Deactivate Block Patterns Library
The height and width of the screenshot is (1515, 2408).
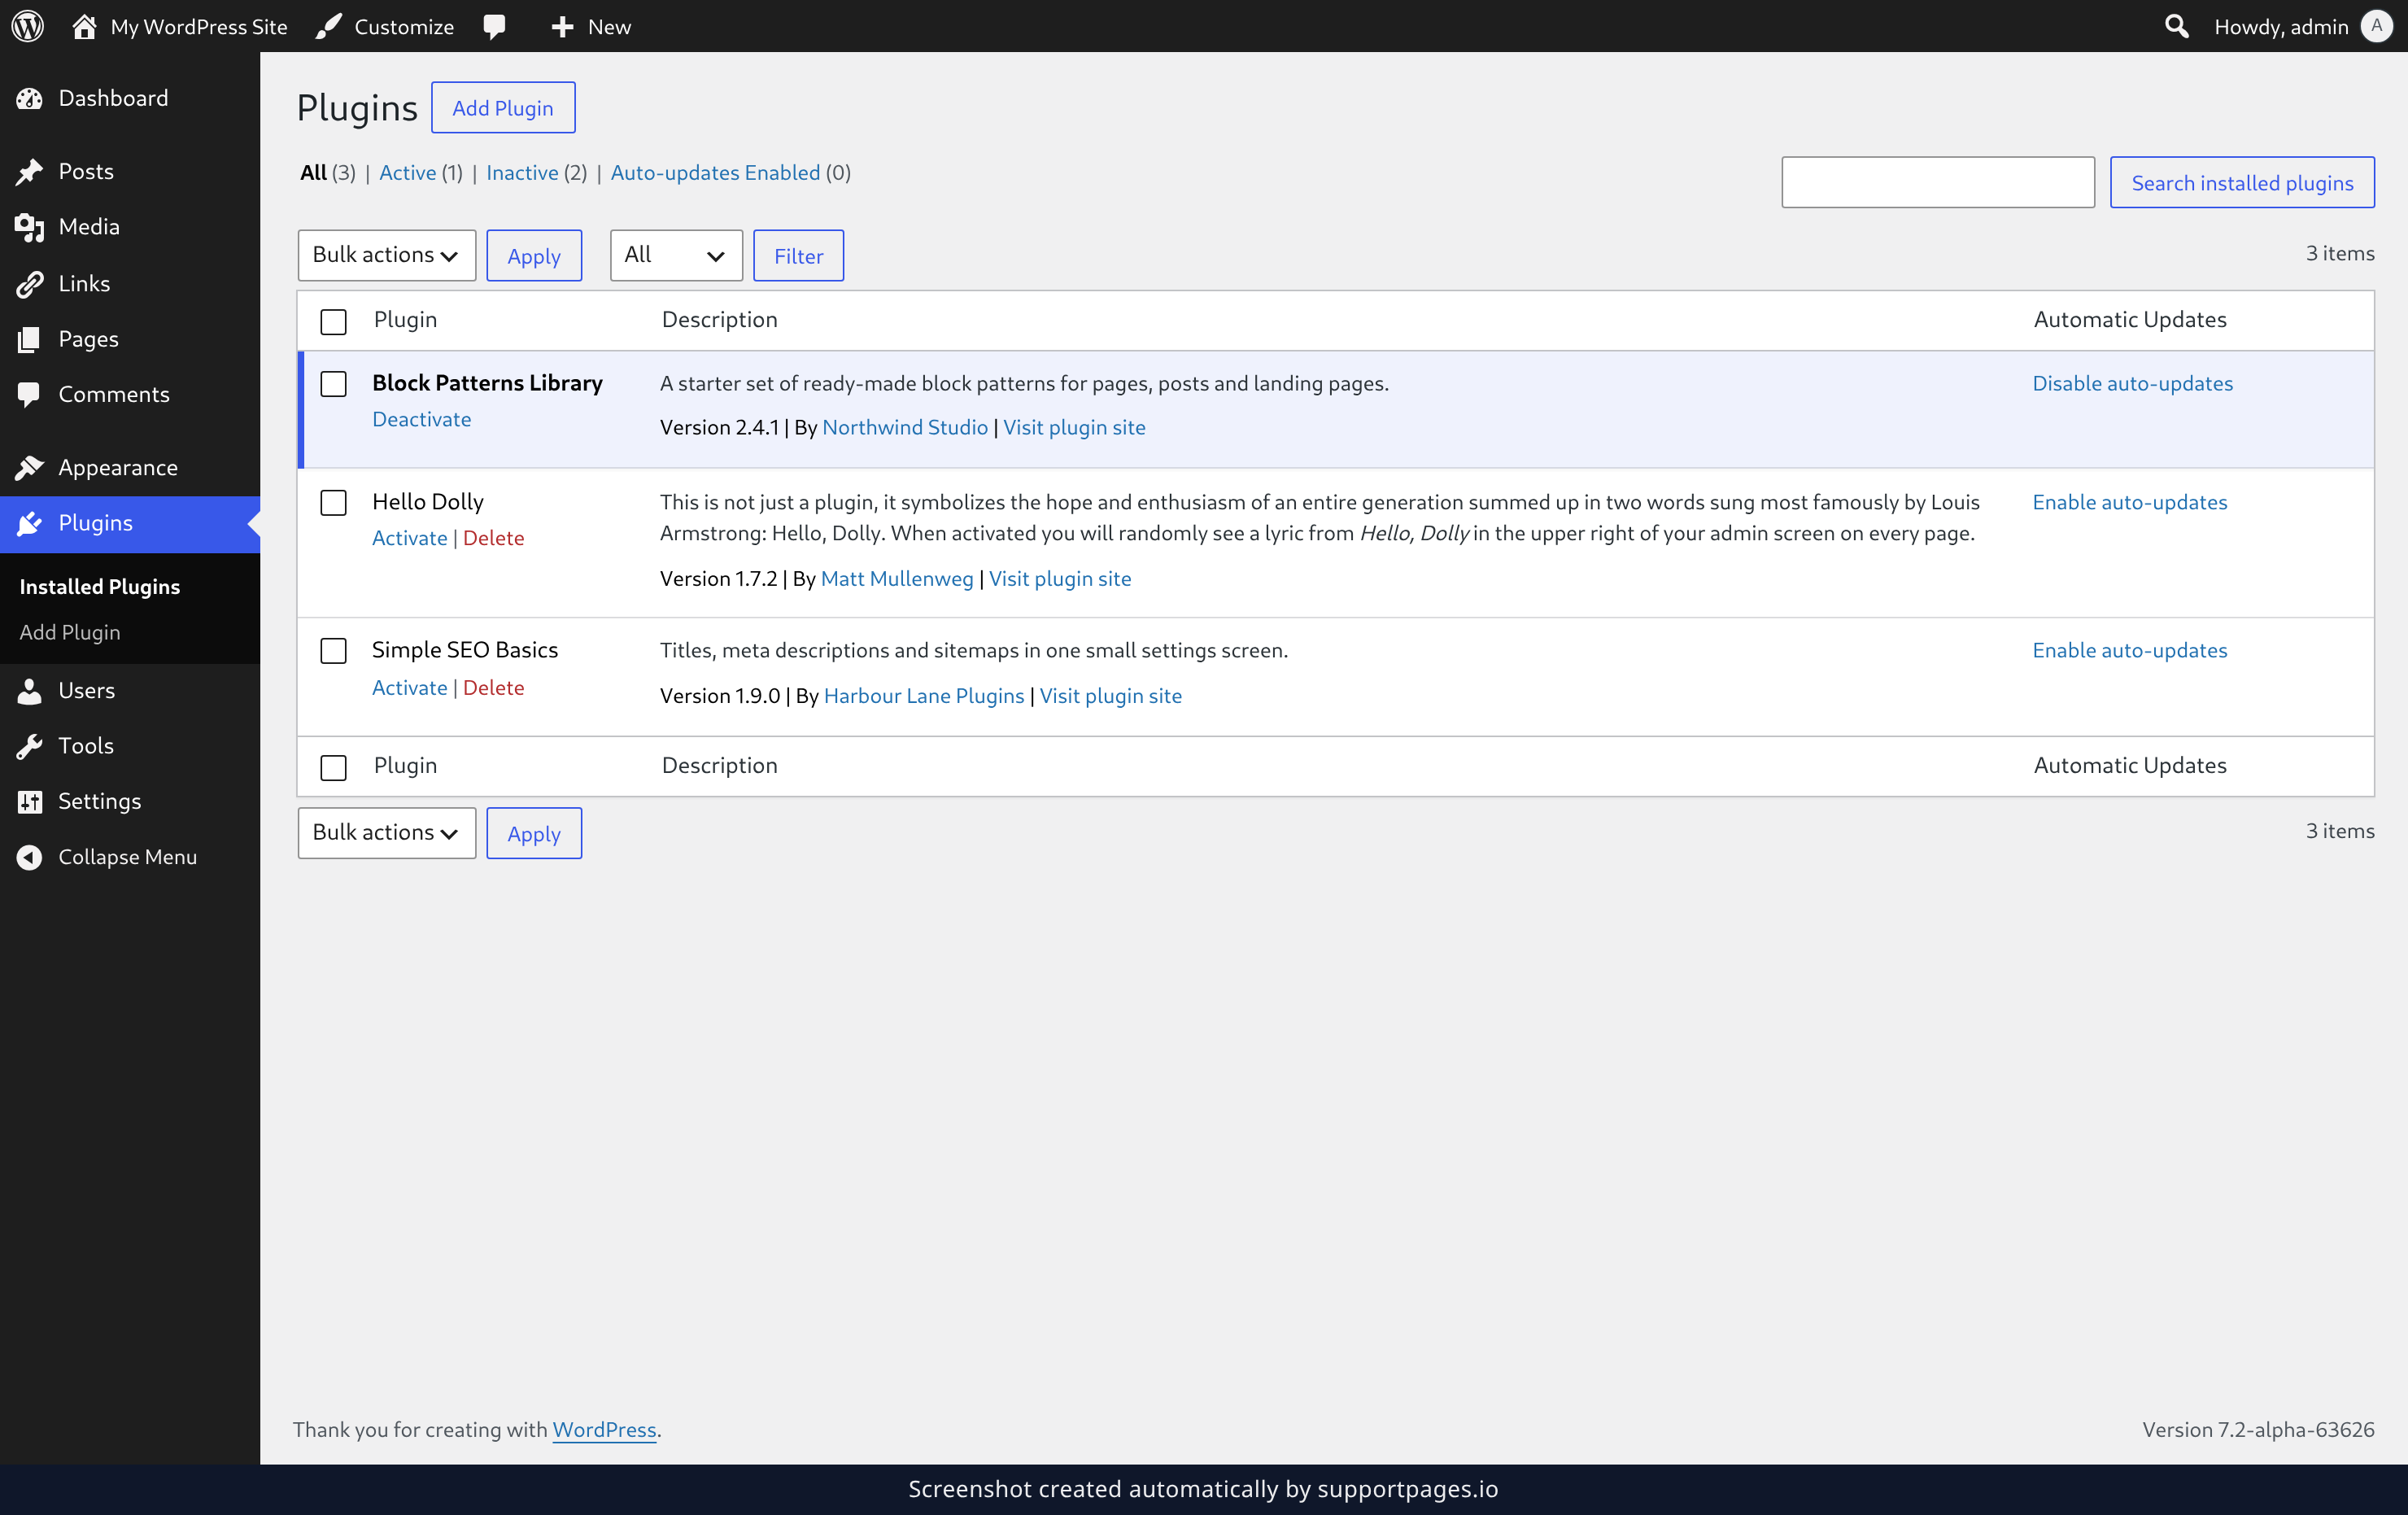click(421, 419)
